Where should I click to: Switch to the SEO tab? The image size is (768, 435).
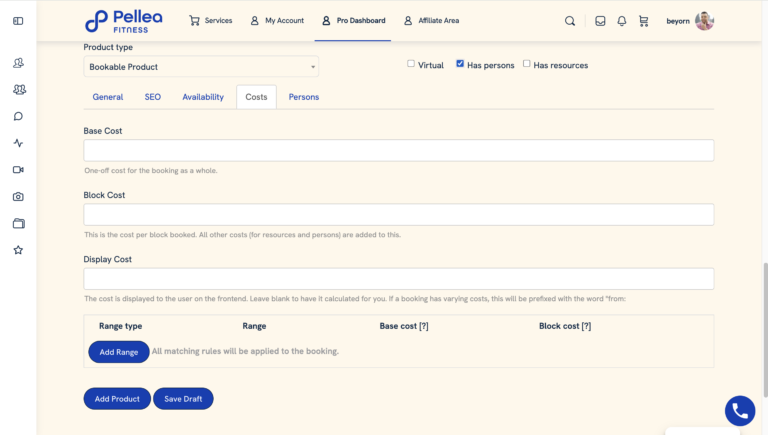(153, 97)
